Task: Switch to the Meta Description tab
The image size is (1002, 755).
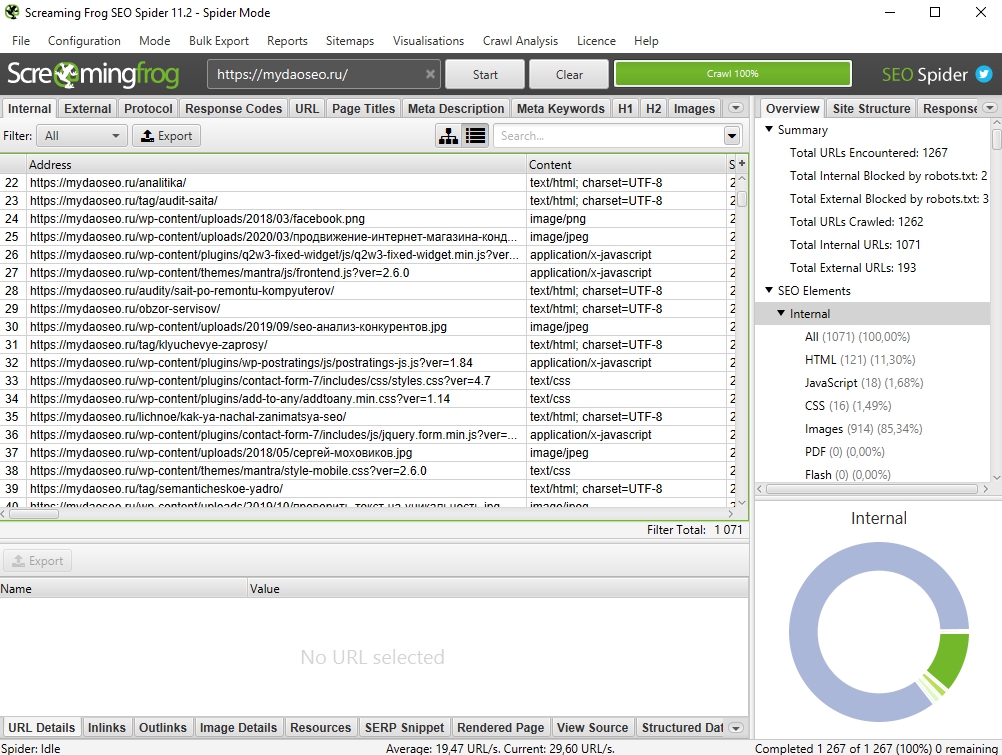Action: pos(456,108)
